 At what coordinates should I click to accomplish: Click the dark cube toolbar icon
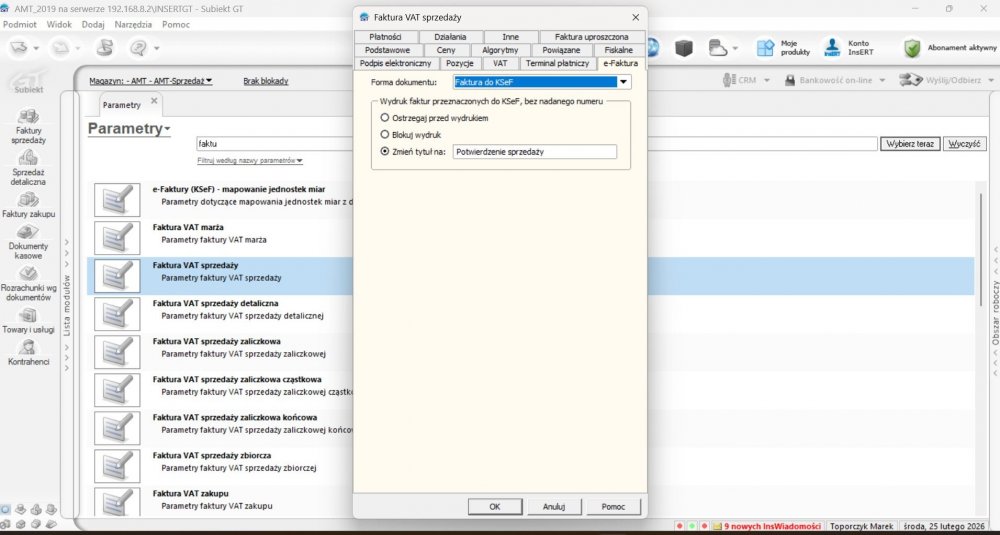[x=684, y=48]
